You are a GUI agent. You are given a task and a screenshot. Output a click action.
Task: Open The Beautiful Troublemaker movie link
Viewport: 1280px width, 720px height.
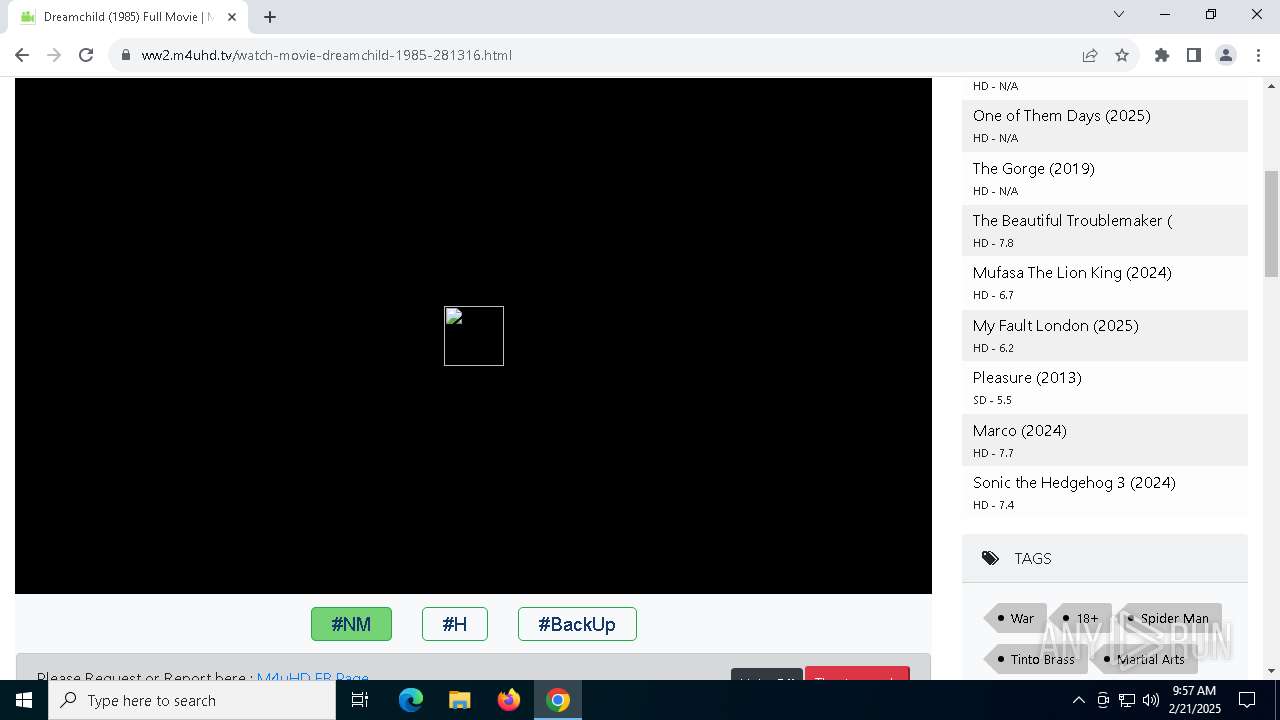coord(1072,221)
